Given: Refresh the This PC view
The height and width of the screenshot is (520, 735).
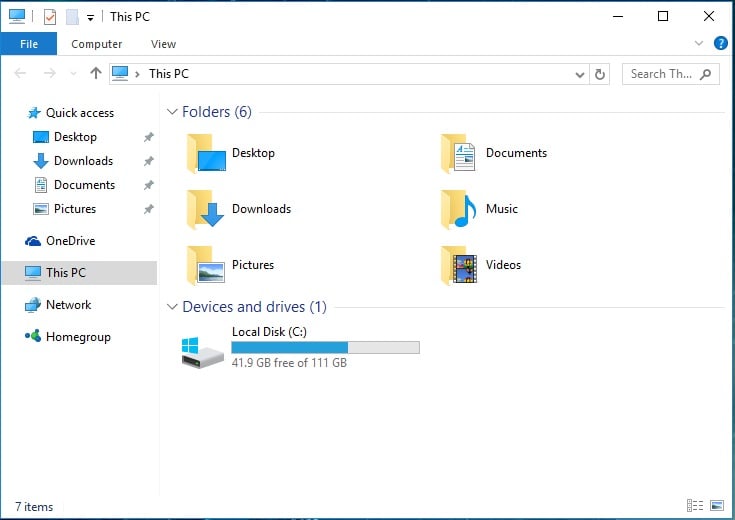Looking at the screenshot, I should [600, 74].
